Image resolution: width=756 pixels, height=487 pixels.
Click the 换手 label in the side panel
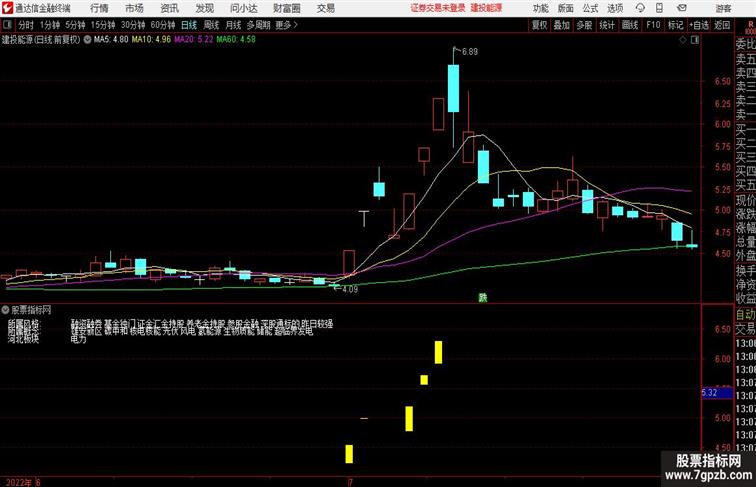[745, 271]
